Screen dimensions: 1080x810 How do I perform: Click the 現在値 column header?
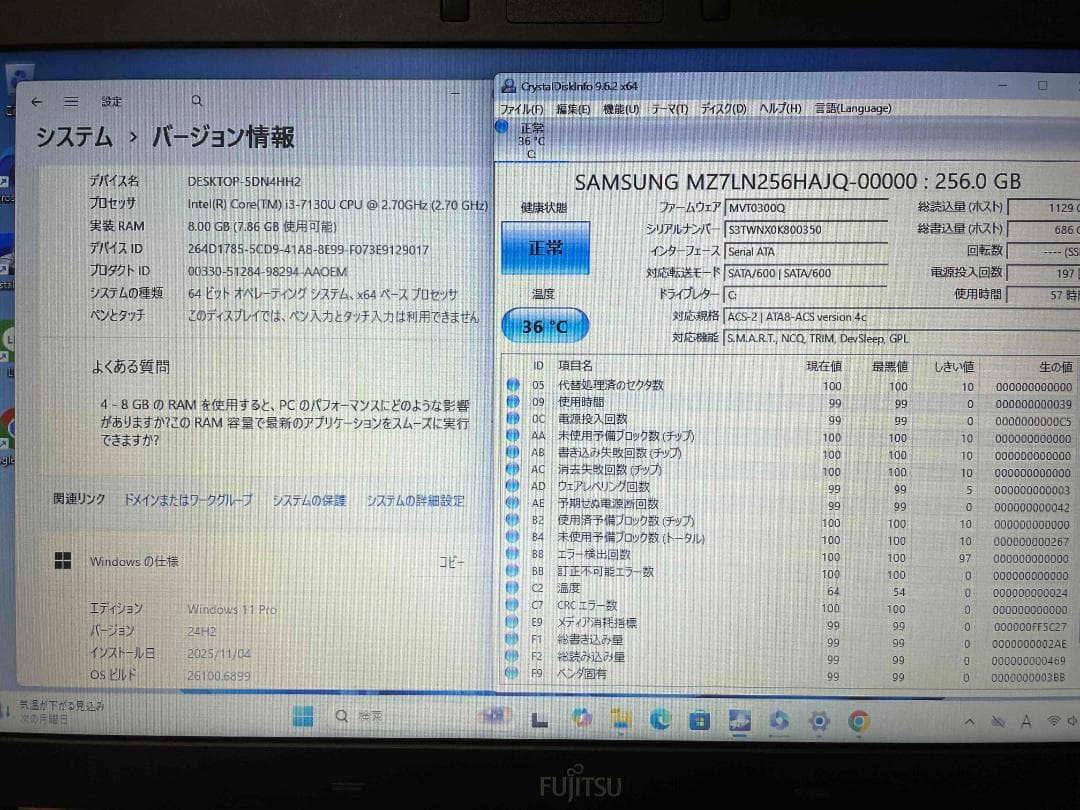point(824,366)
